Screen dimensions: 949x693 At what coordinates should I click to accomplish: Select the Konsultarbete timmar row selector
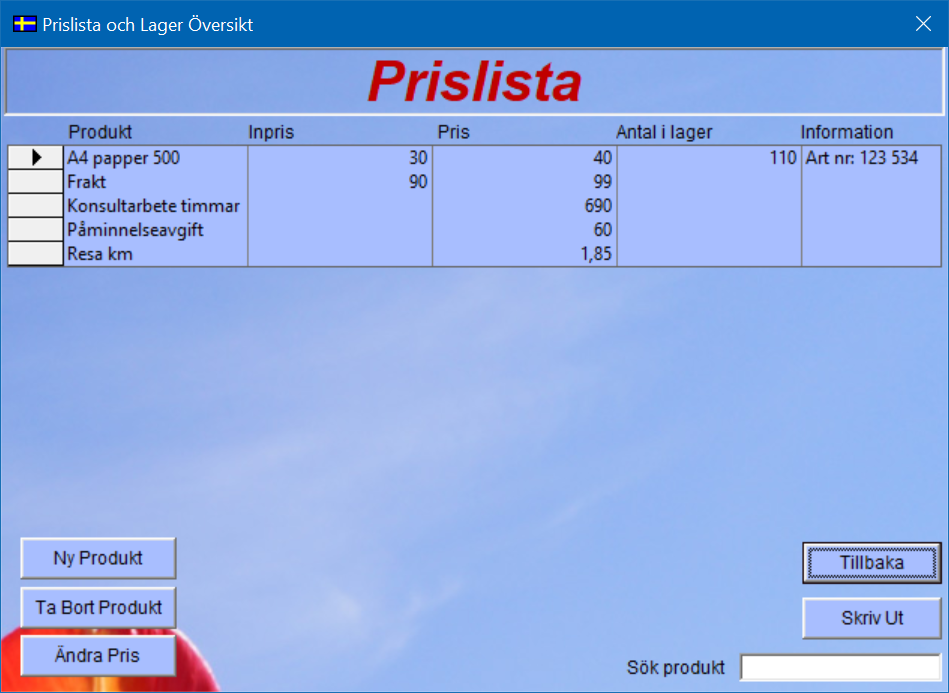tap(36, 206)
